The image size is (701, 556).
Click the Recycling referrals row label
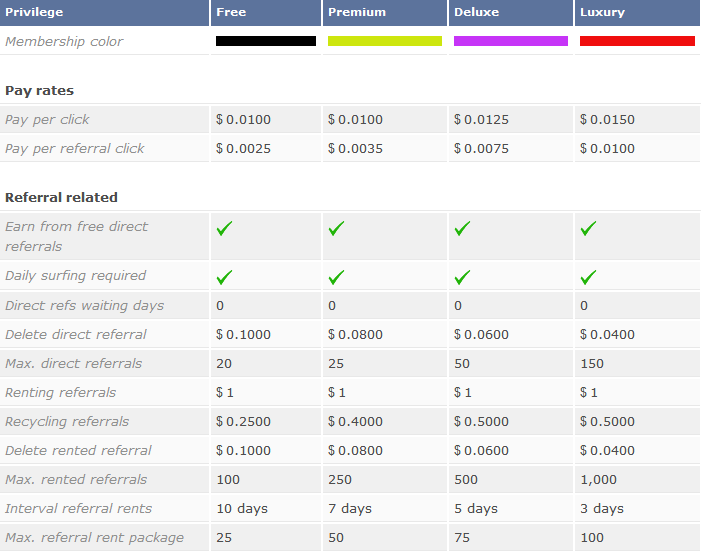pyautogui.click(x=67, y=422)
